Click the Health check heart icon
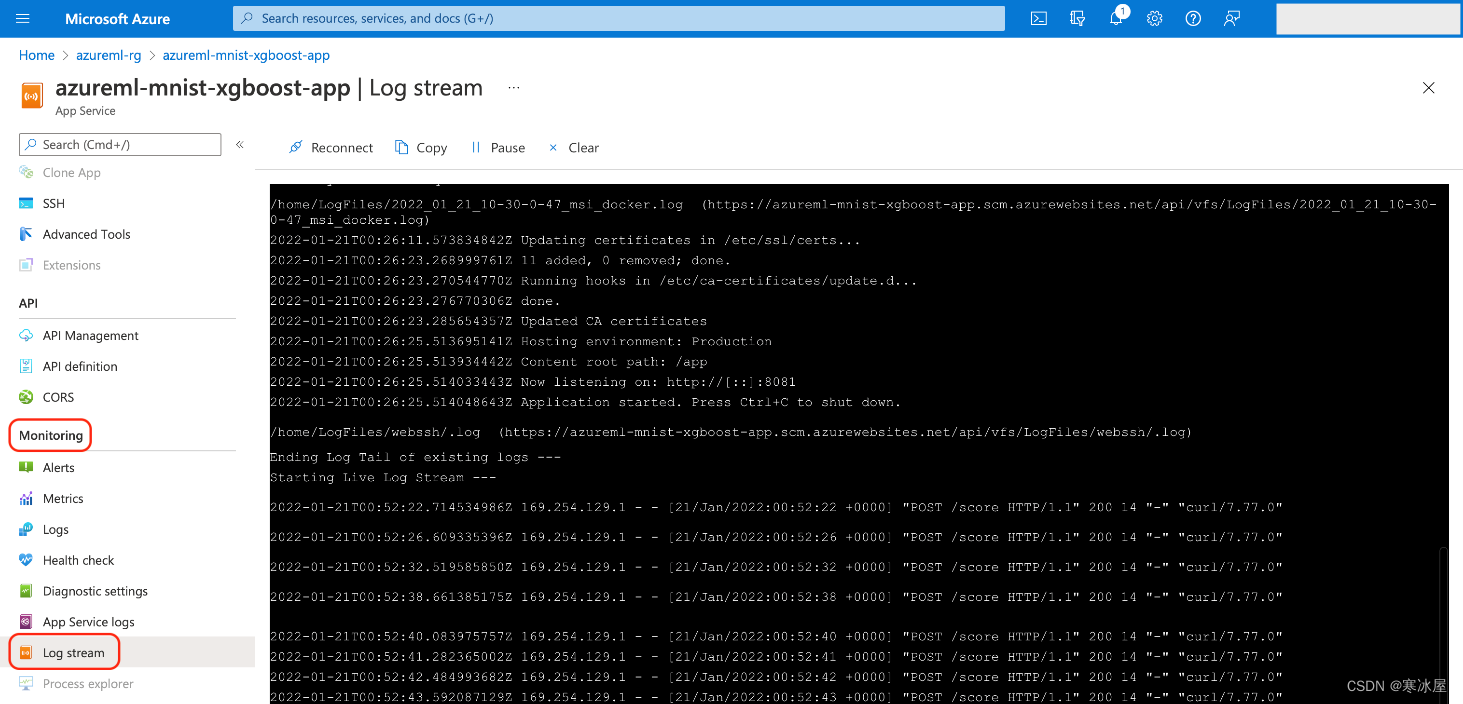The height and width of the screenshot is (704, 1463). click(x=26, y=560)
